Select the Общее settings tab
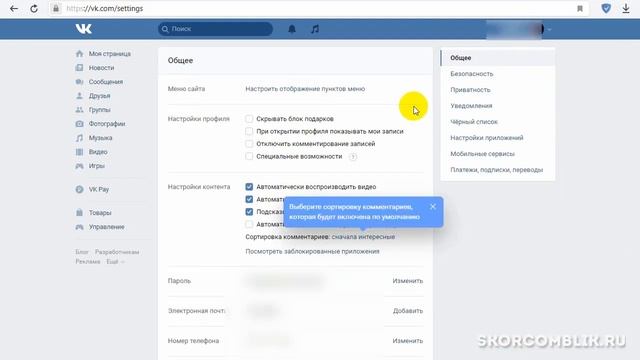This screenshot has width=640, height=360. click(x=498, y=58)
